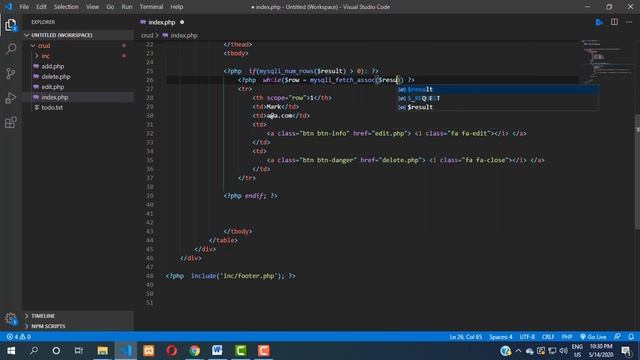640x360 pixels.
Task: Open the green Camtasia taskbar icon
Action: point(240,351)
